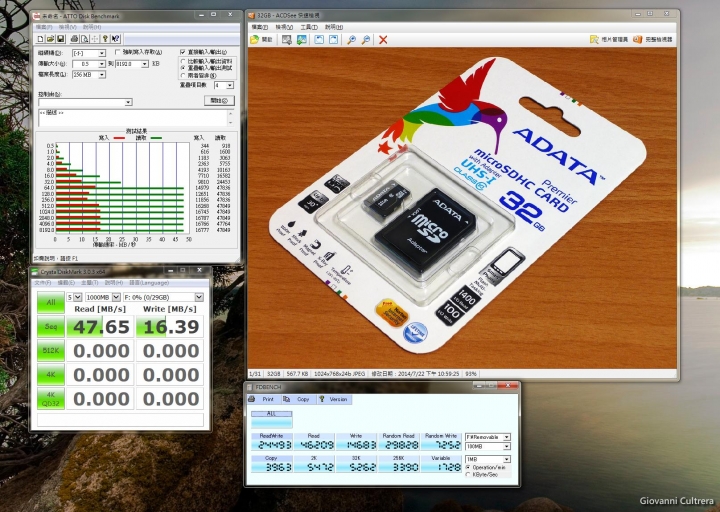This screenshot has height=512, width=720.
Task: Click the green image icon in ACDSee toolbar
Action: click(x=302, y=39)
